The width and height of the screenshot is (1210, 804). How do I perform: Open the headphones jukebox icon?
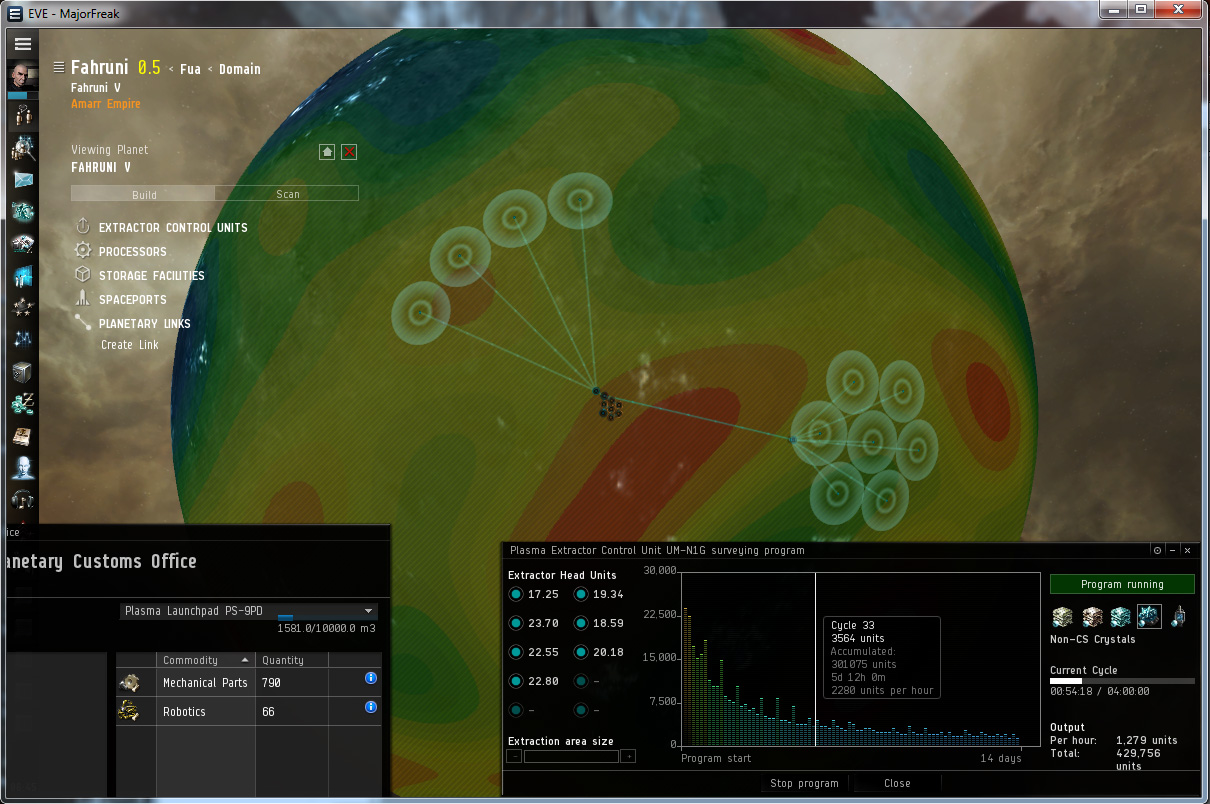pos(23,499)
